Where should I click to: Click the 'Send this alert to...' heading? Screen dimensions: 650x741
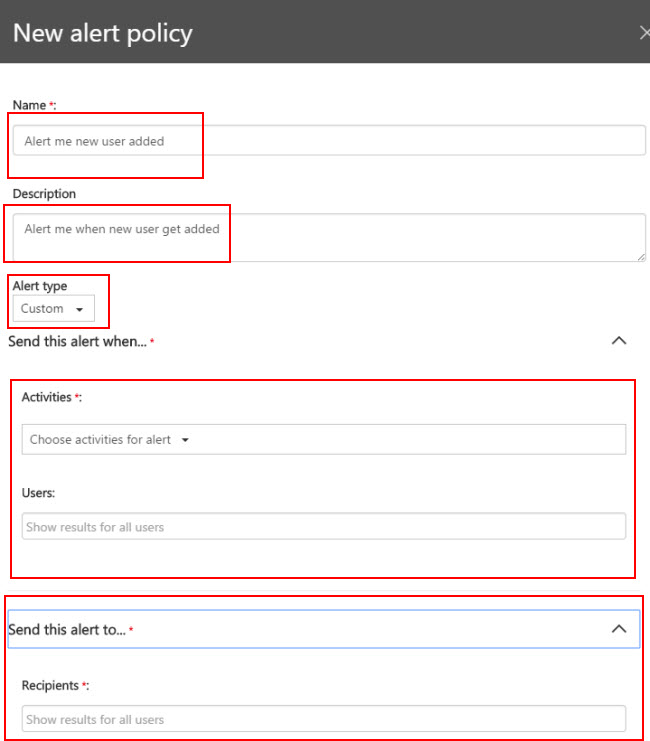(67, 630)
